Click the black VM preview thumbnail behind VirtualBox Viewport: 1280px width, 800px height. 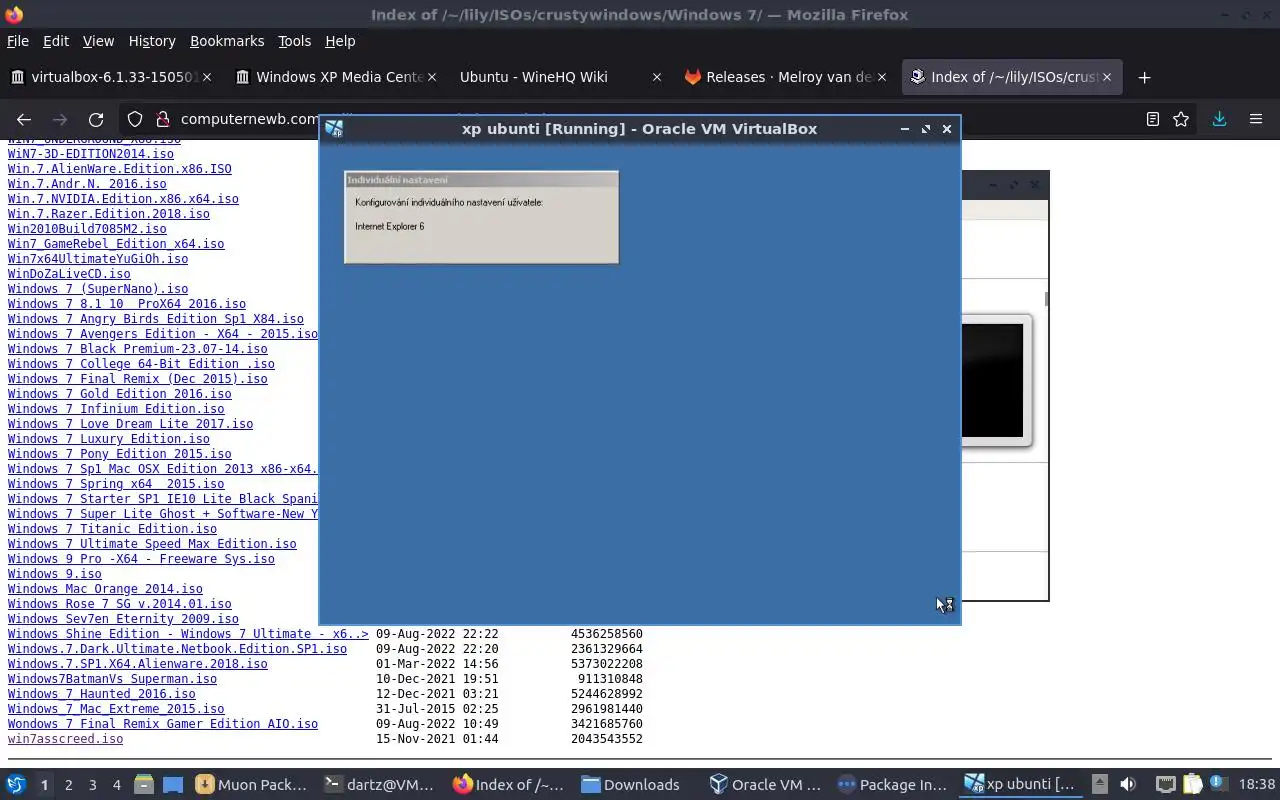pos(992,380)
